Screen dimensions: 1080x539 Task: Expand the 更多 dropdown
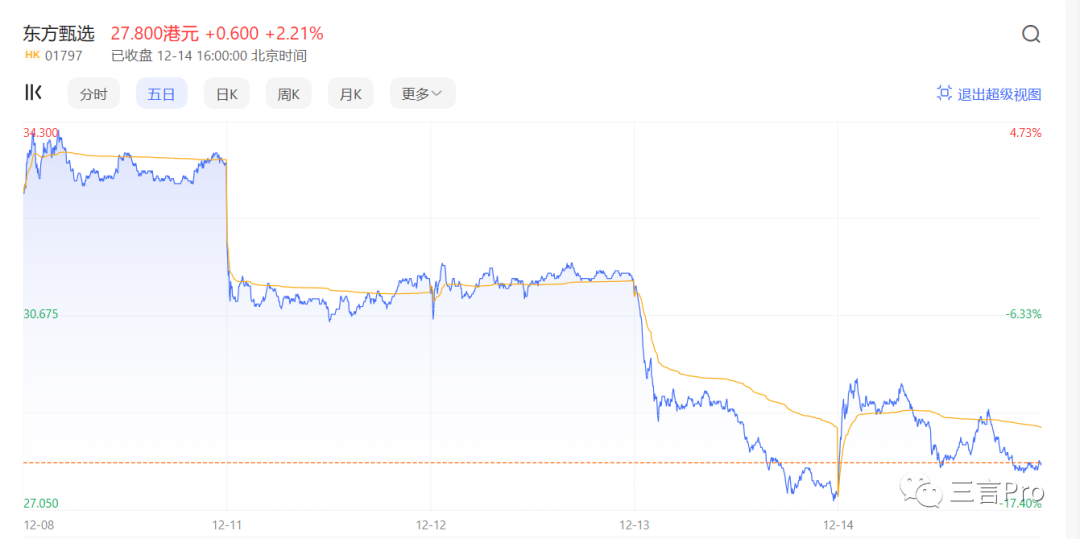click(x=422, y=94)
